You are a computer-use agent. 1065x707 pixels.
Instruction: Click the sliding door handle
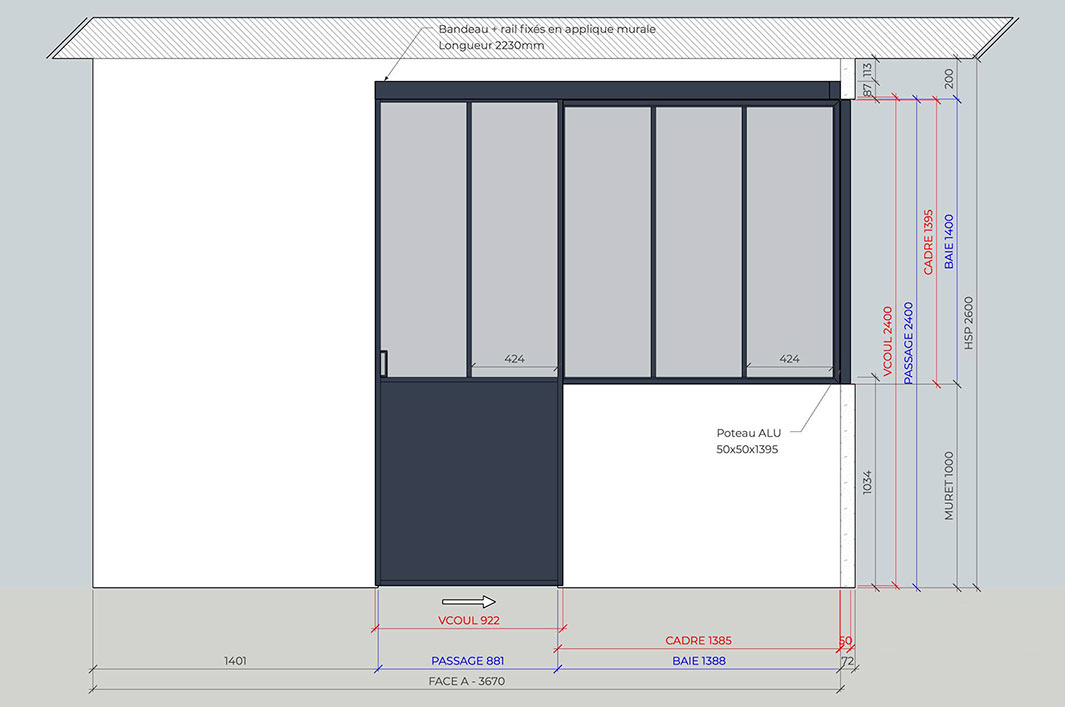click(x=384, y=363)
